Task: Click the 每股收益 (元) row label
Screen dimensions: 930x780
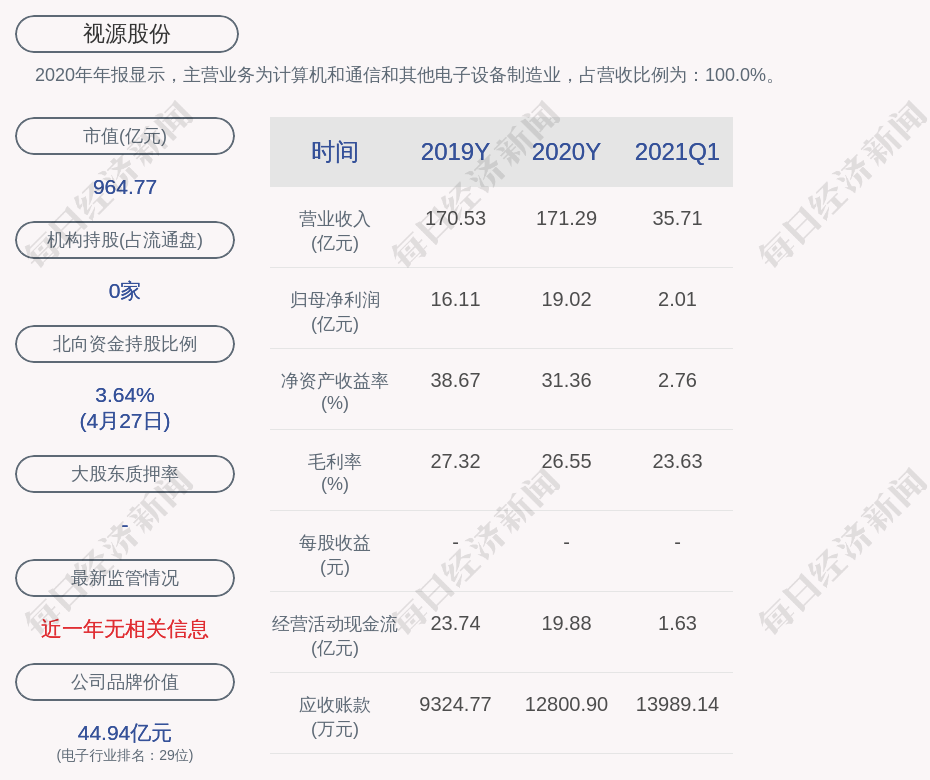Action: [x=335, y=555]
